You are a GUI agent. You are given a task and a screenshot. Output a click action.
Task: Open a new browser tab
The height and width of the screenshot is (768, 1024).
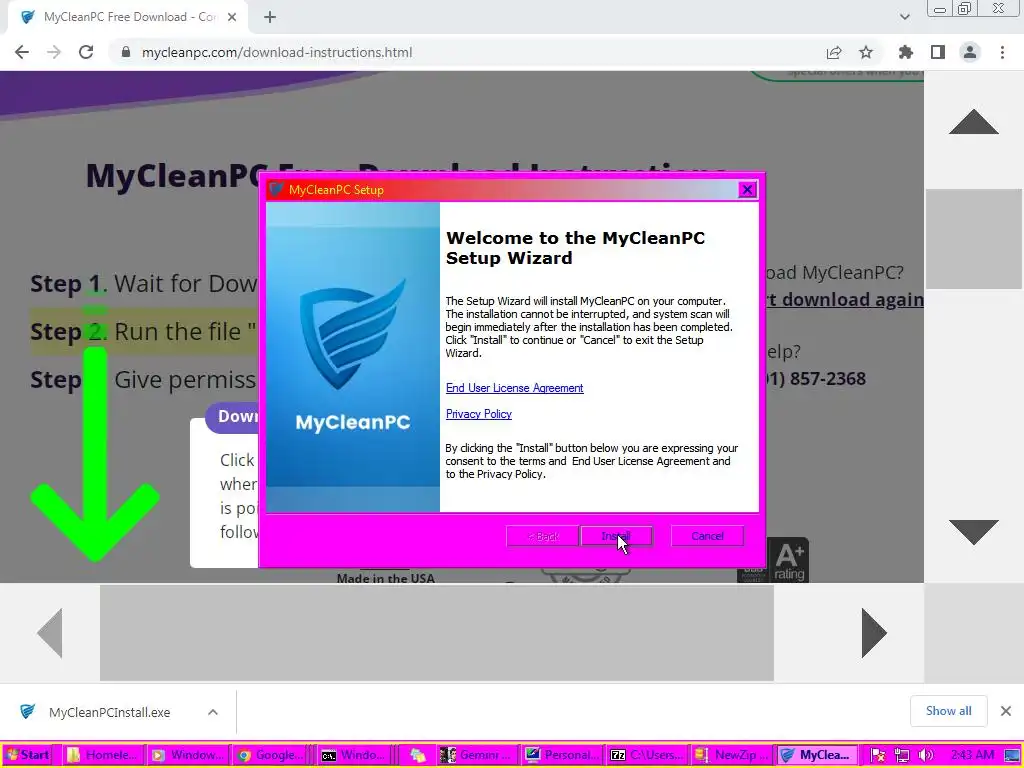(x=270, y=18)
